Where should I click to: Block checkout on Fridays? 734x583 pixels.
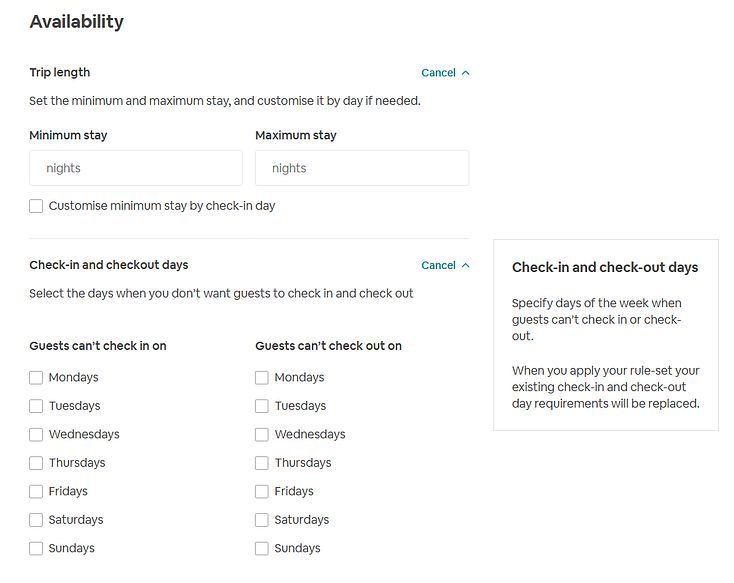[262, 492]
